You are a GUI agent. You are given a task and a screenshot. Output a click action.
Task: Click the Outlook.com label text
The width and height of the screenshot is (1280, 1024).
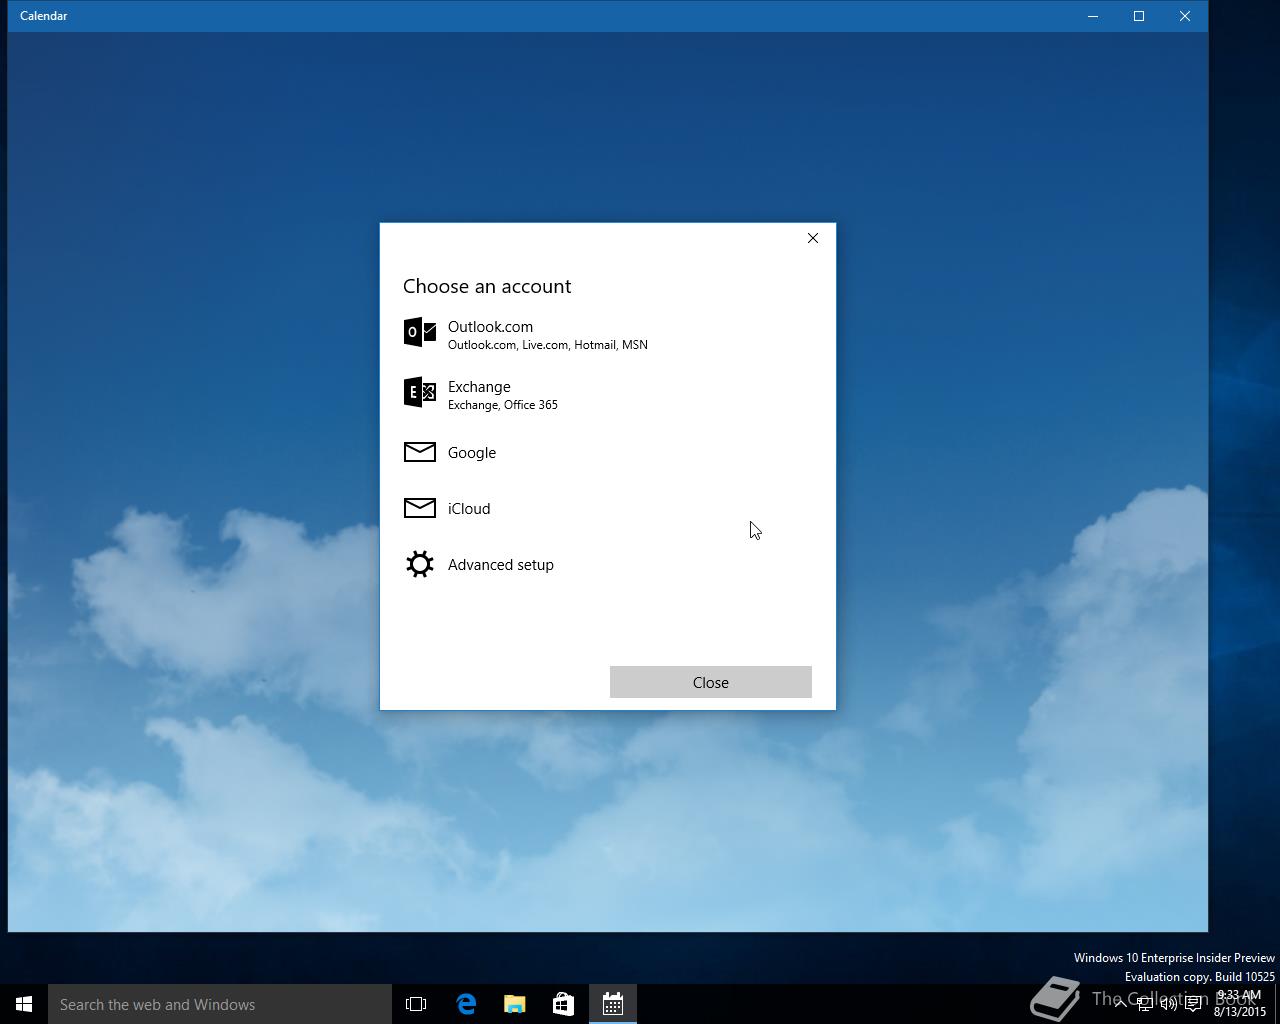490,327
